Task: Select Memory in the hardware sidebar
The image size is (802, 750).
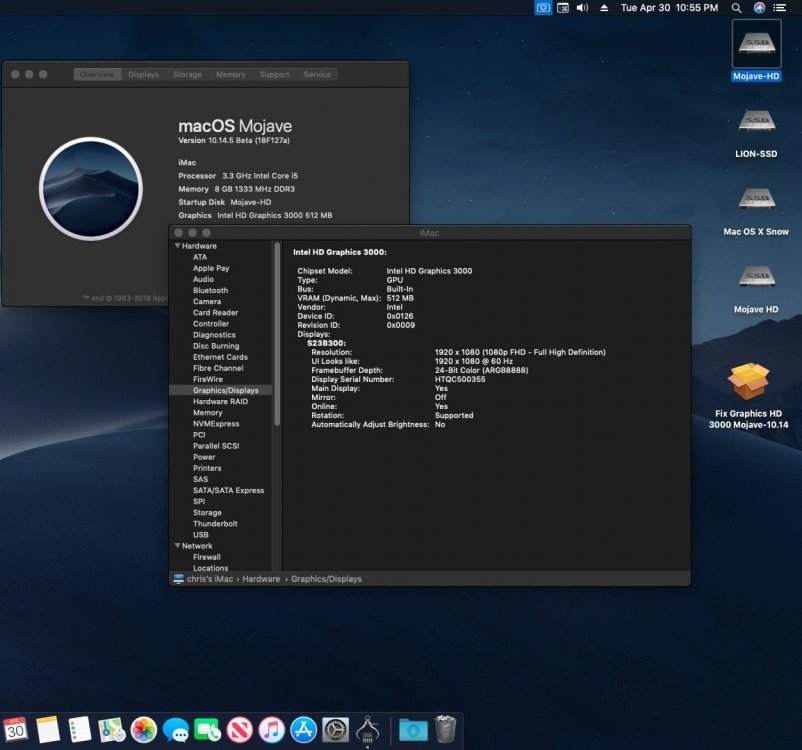Action: pos(208,412)
